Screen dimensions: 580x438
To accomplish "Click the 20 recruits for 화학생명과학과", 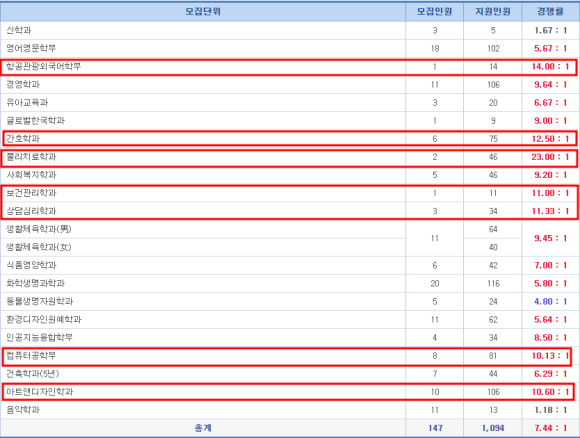I will (x=435, y=283).
